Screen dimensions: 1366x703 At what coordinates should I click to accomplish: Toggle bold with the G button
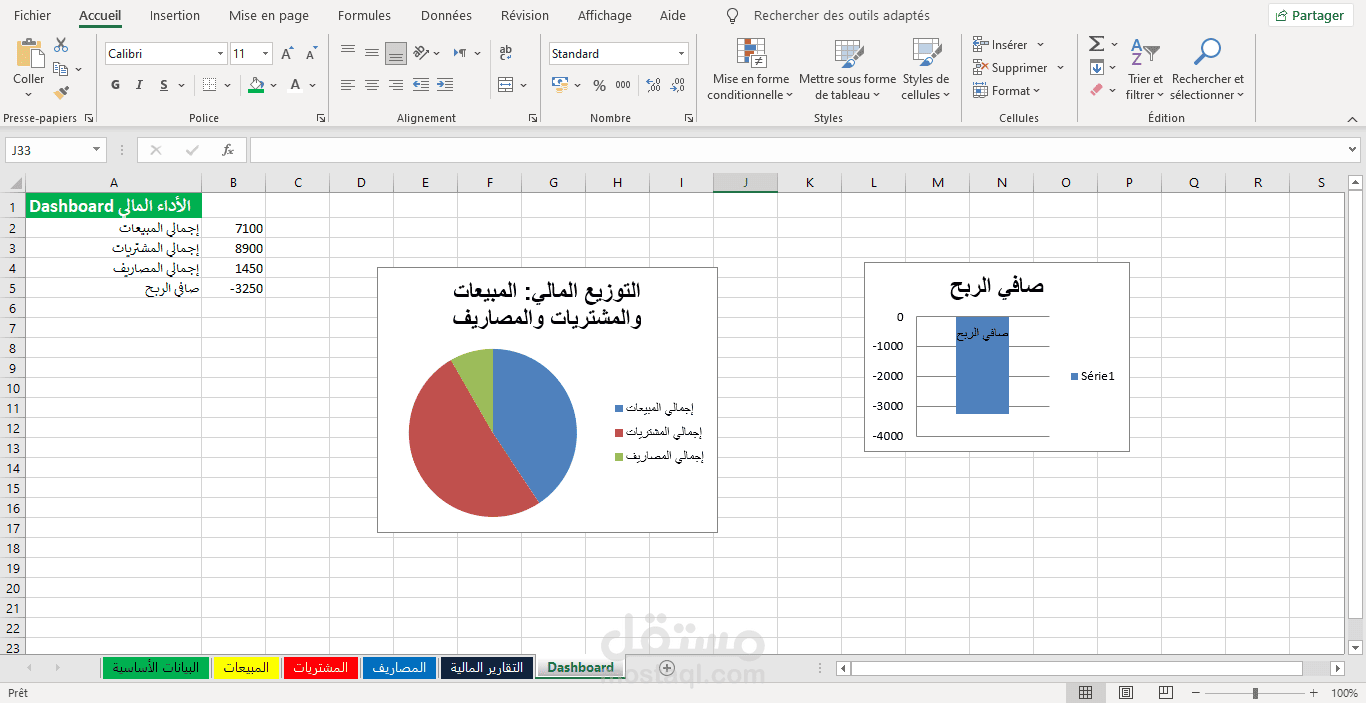coord(115,85)
